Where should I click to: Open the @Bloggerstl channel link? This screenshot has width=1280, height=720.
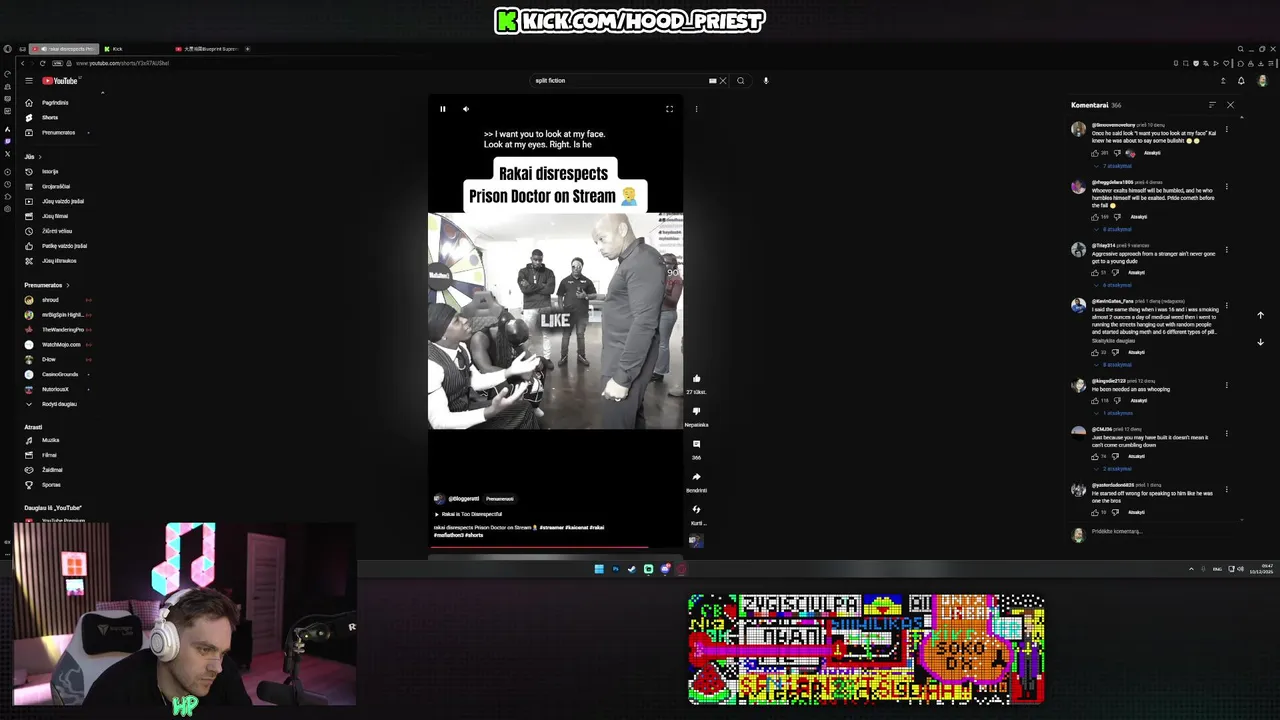[464, 499]
